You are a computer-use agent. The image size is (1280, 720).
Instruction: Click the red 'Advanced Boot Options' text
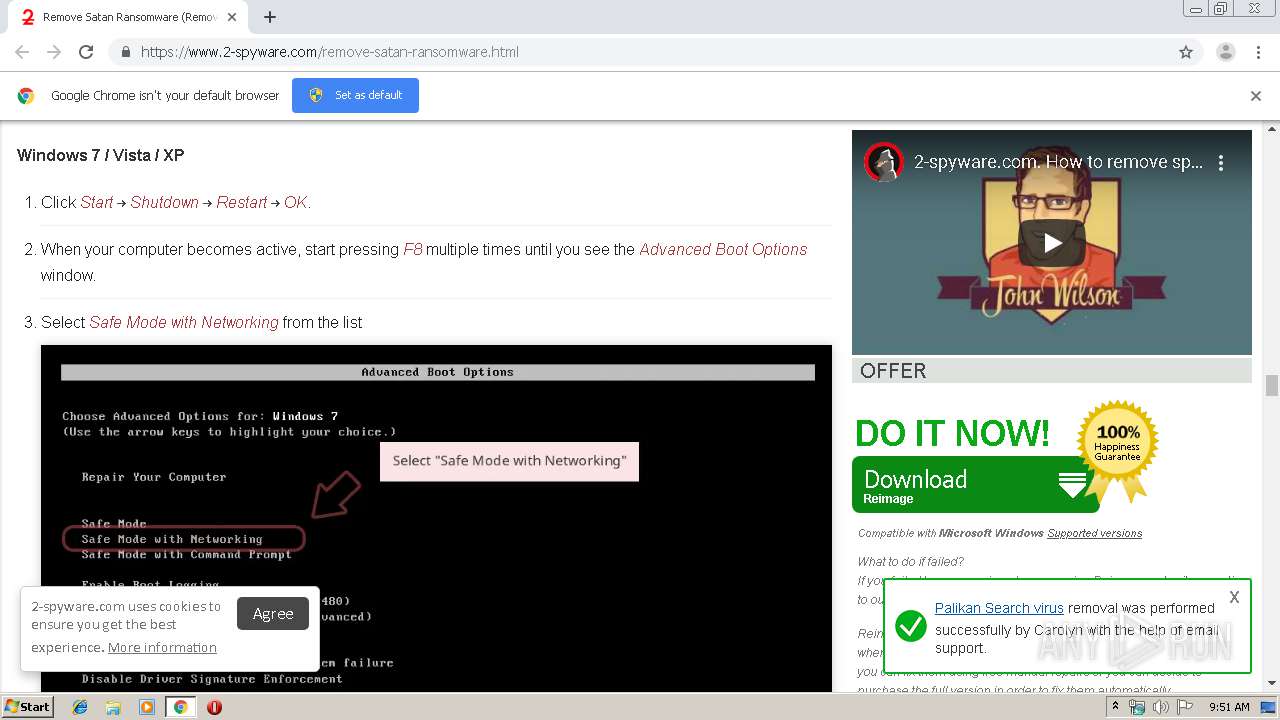coord(723,249)
